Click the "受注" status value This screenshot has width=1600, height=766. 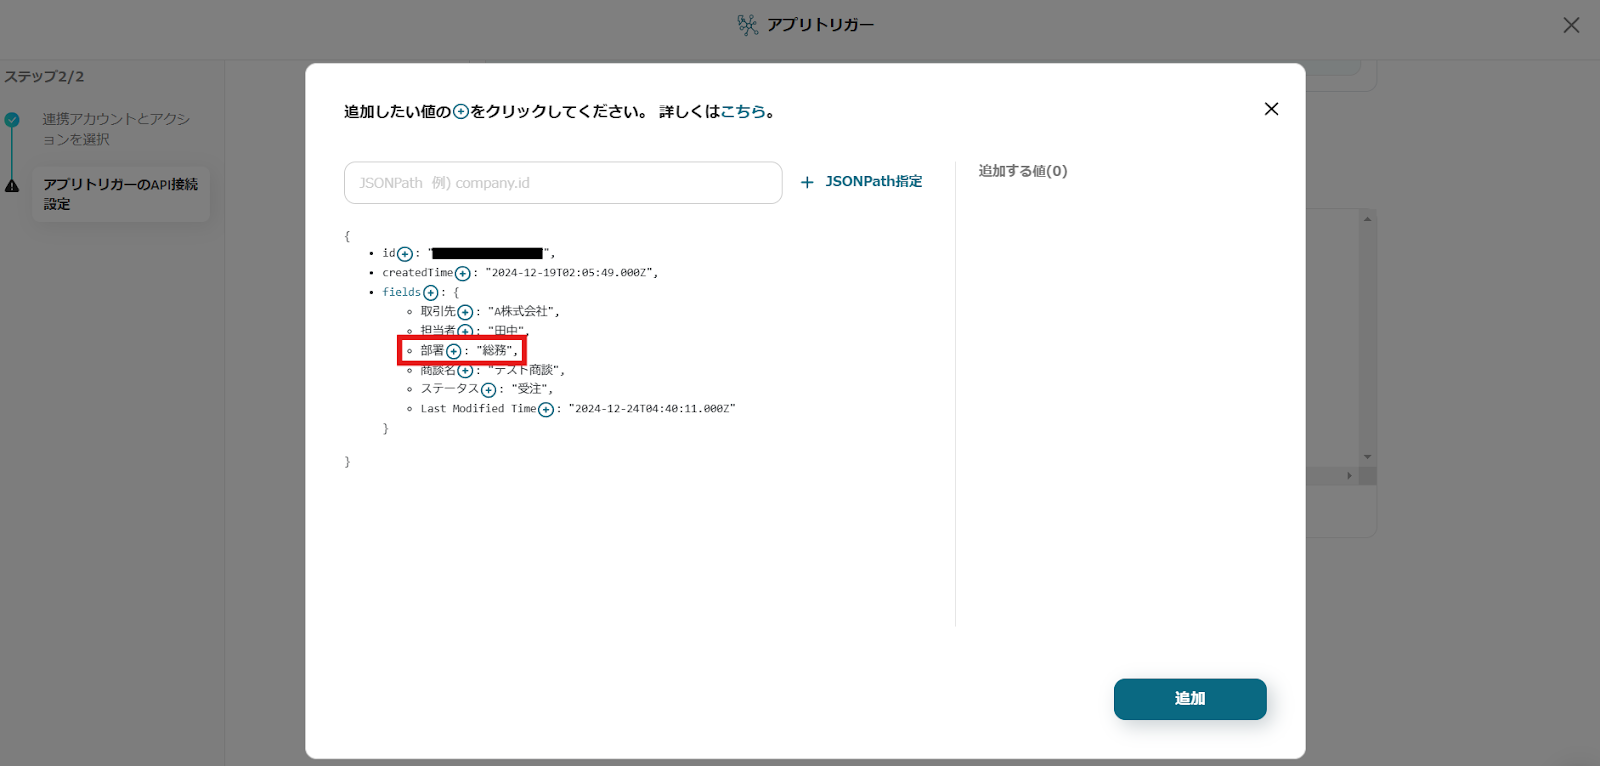click(x=530, y=389)
